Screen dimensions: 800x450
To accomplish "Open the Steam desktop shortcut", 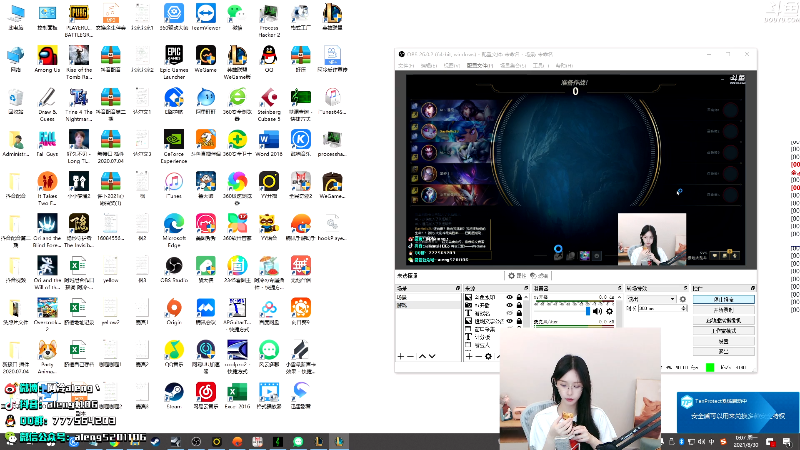I will tap(174, 395).
